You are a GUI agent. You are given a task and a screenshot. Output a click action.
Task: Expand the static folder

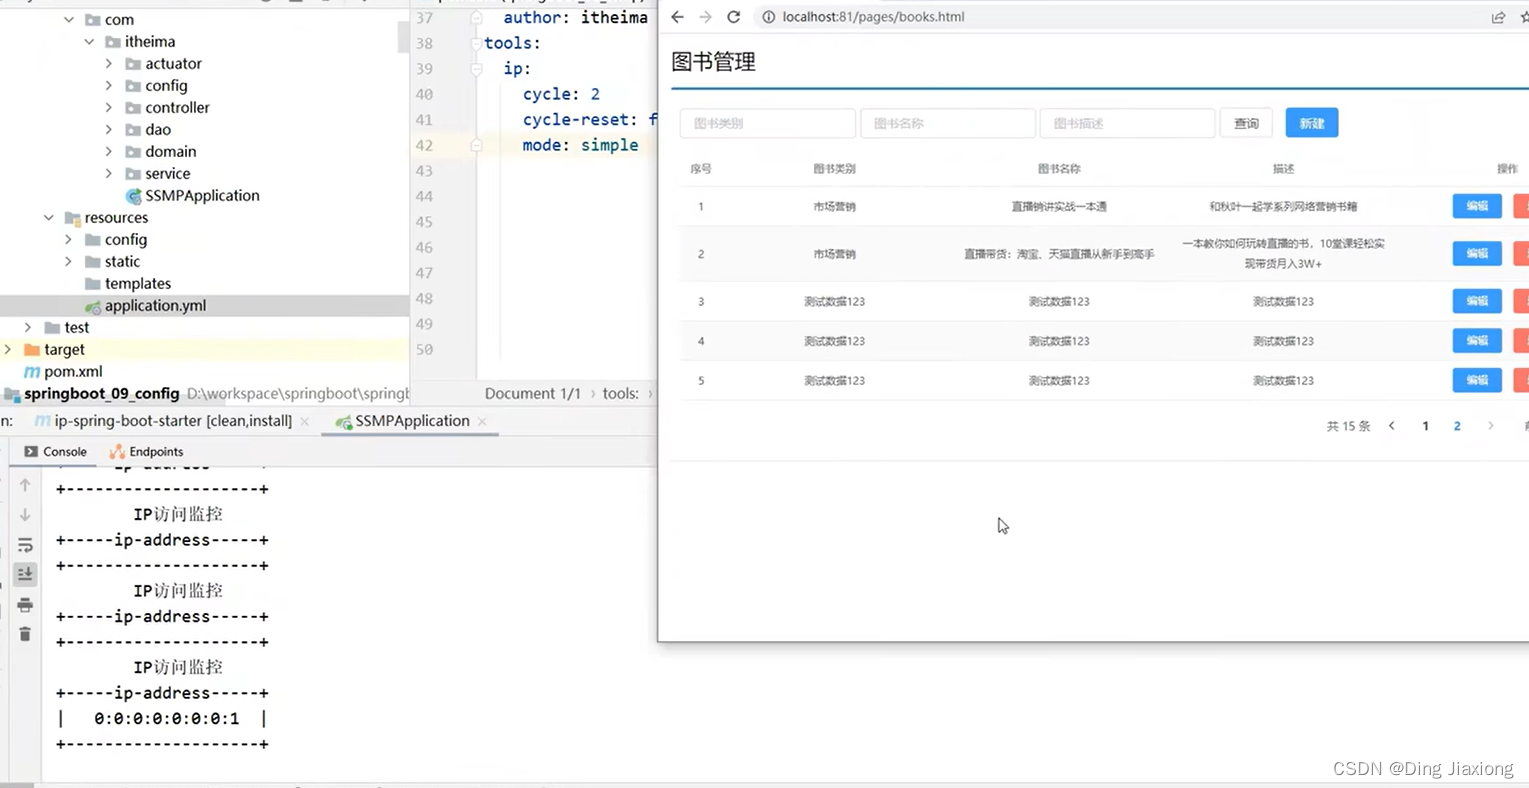point(68,261)
